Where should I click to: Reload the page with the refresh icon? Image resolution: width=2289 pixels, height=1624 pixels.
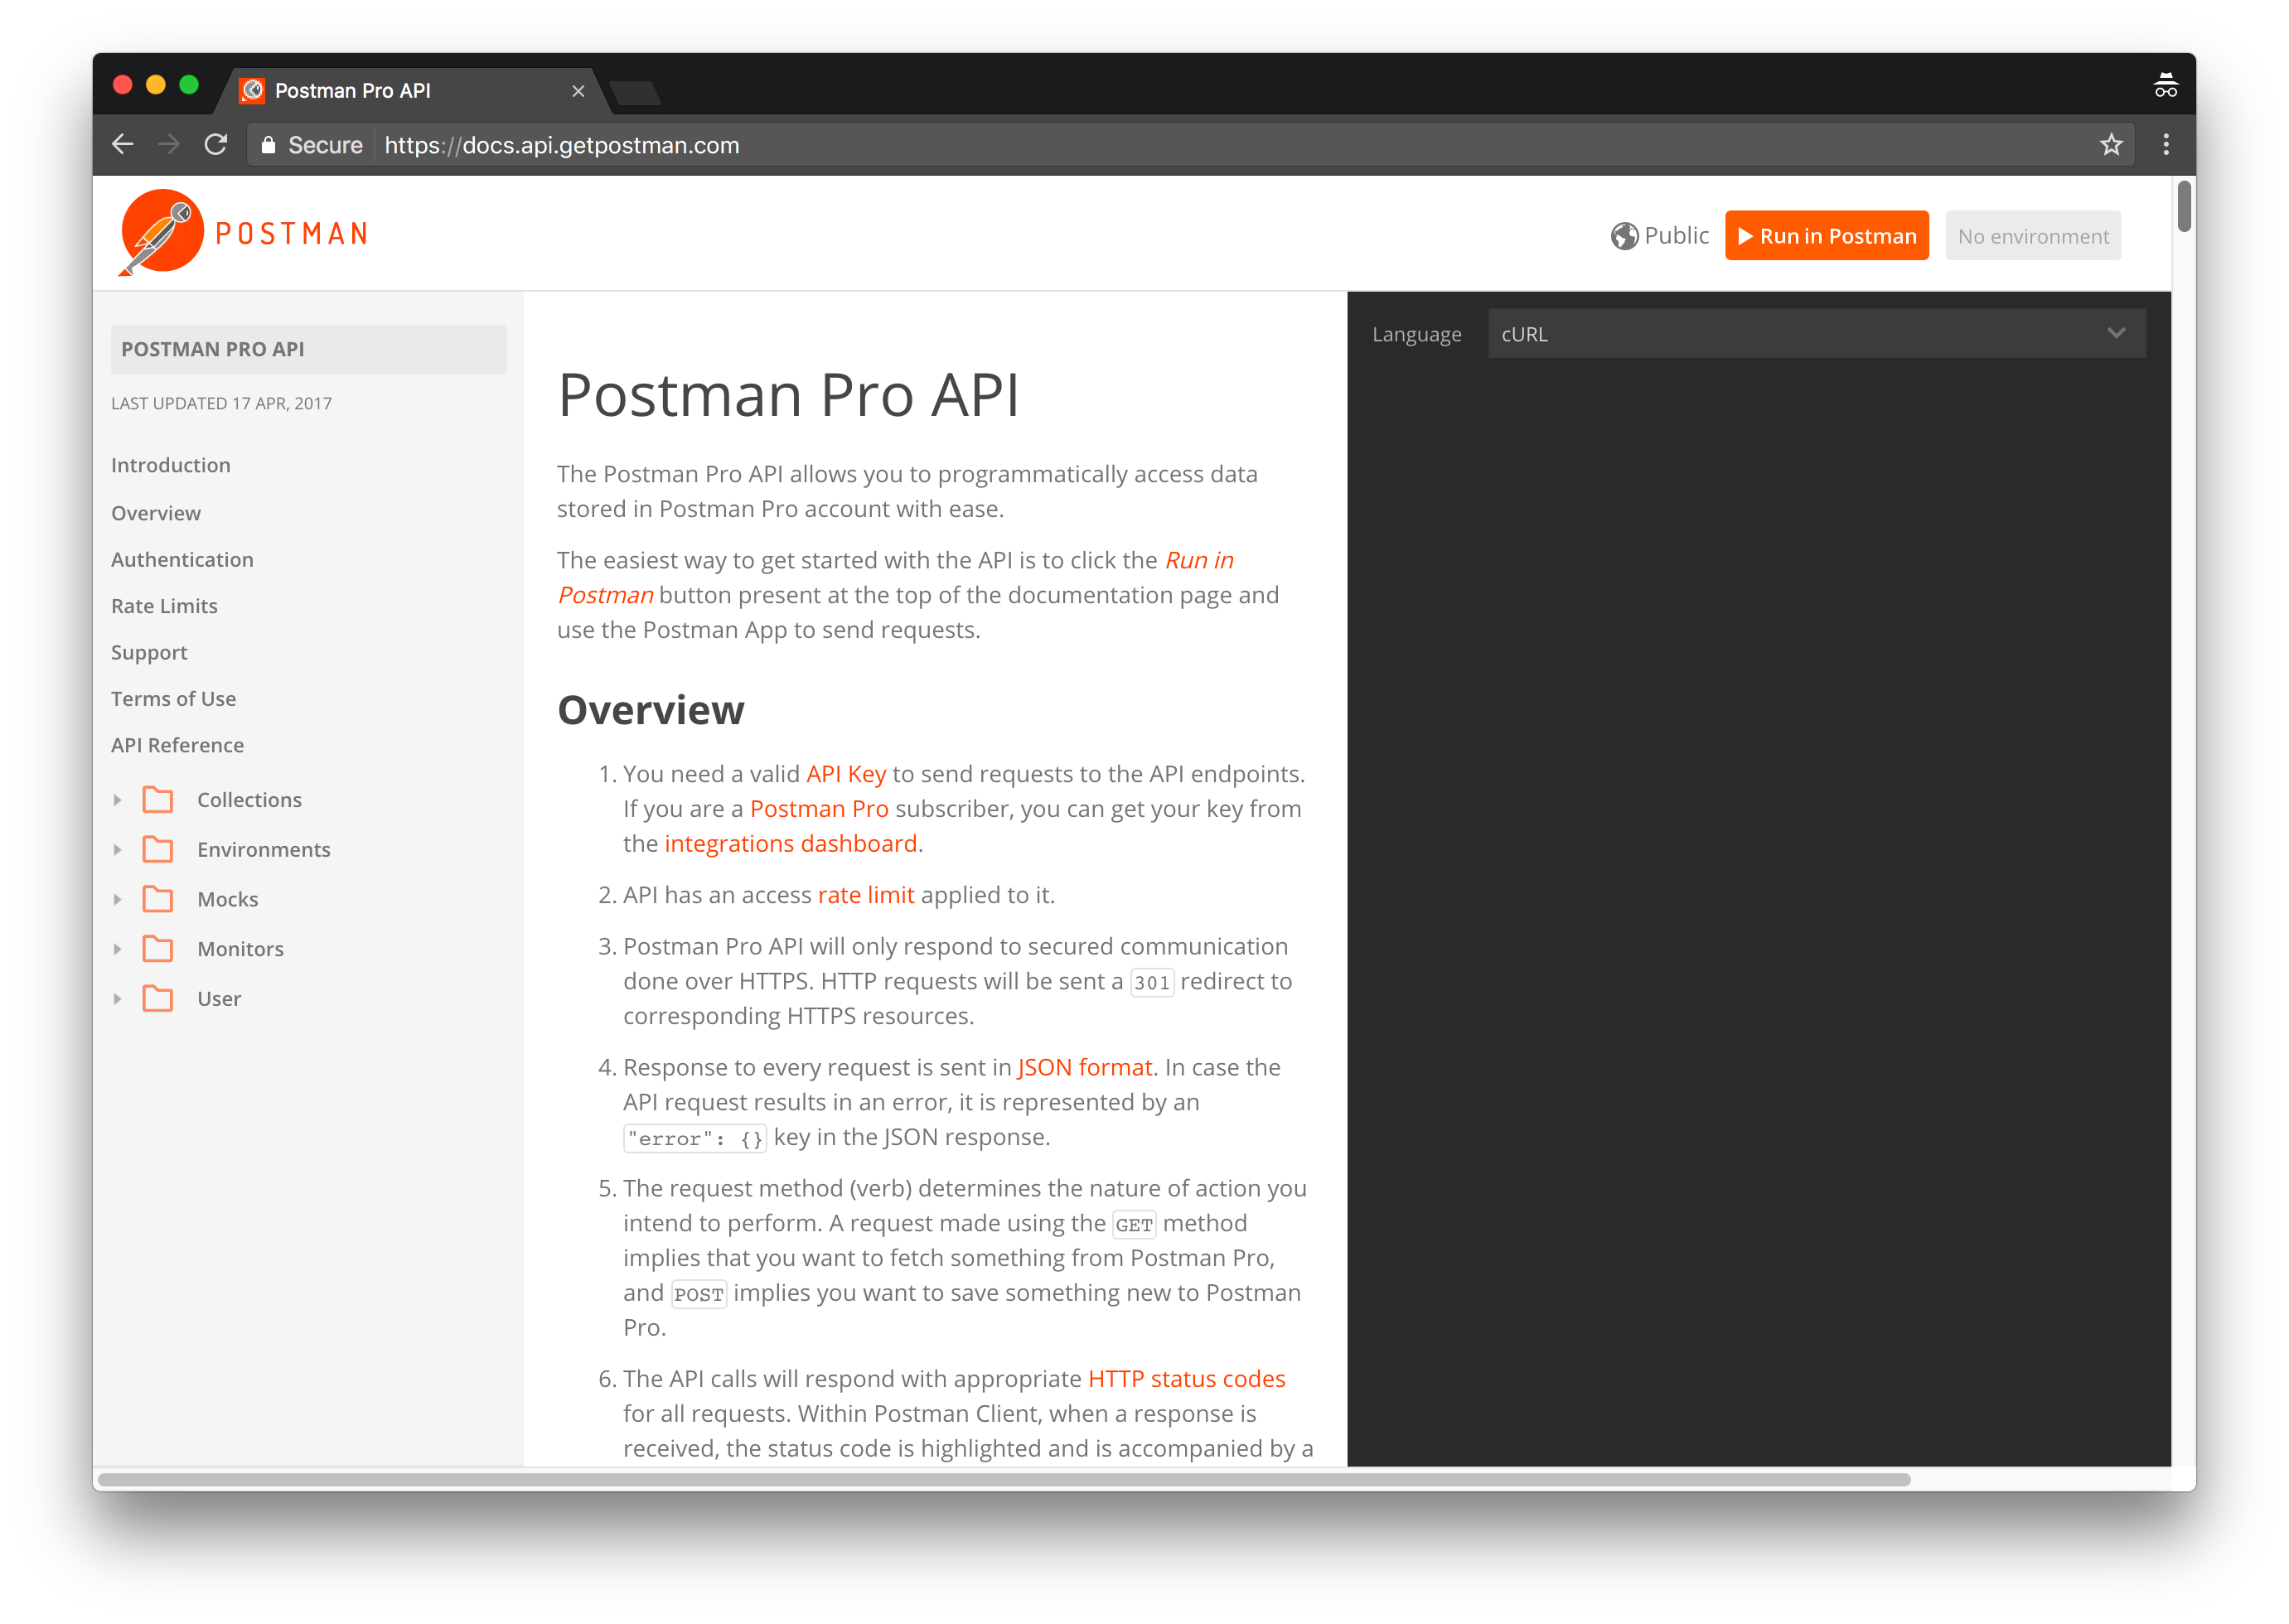pos(216,144)
